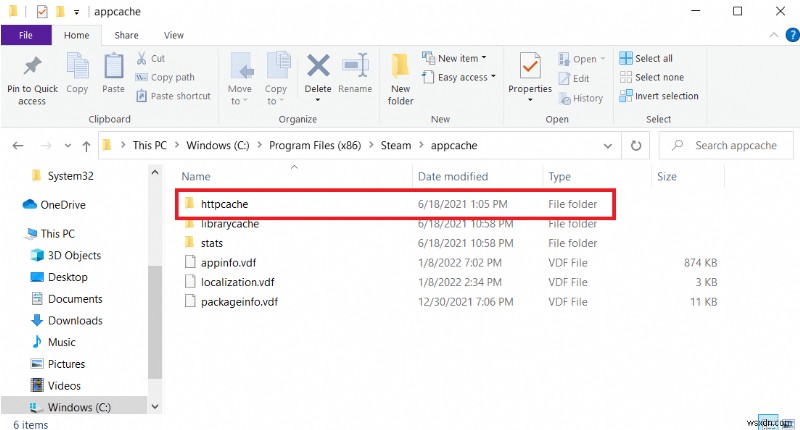The height and width of the screenshot is (430, 800).
Task: Click This PC in the address bar
Action: tap(149, 145)
